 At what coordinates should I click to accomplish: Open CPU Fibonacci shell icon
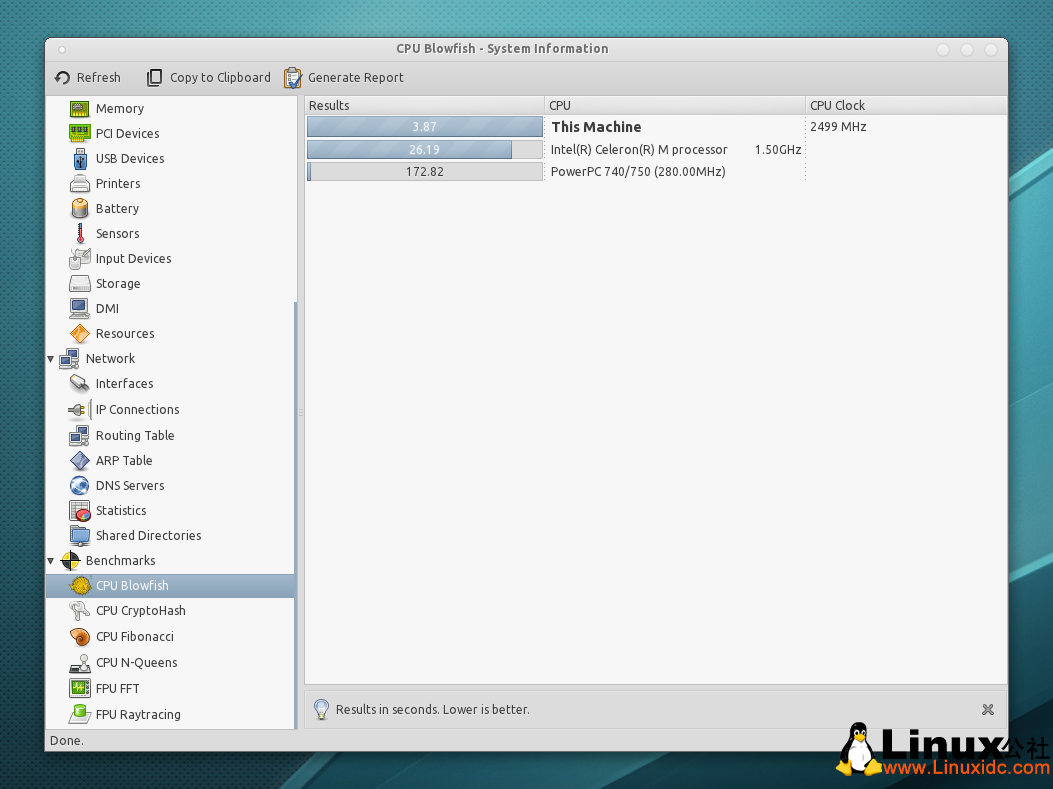(x=79, y=637)
